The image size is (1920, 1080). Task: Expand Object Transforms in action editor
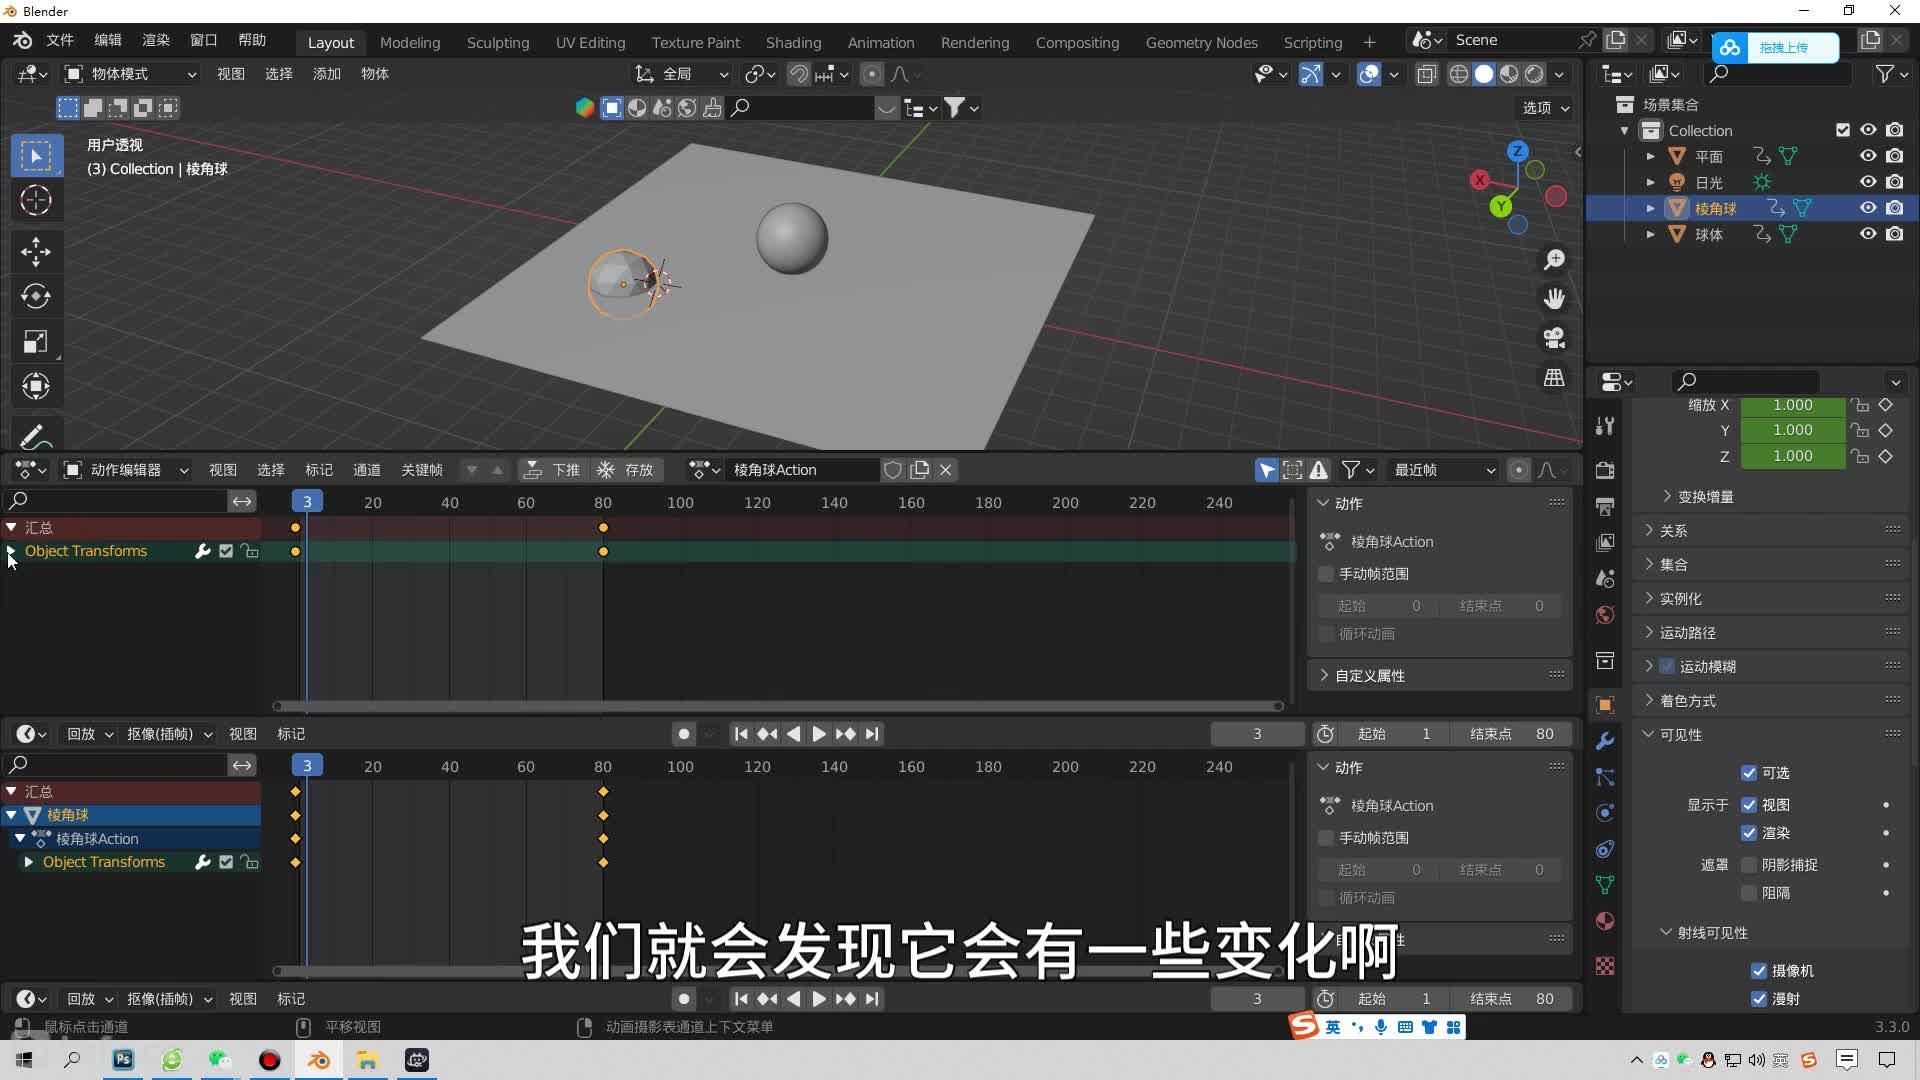pyautogui.click(x=11, y=551)
